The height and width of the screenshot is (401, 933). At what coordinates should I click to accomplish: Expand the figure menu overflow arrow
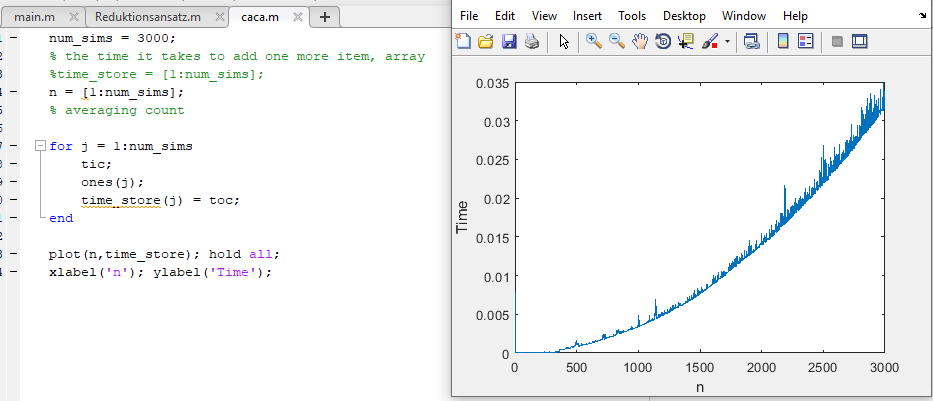point(921,16)
